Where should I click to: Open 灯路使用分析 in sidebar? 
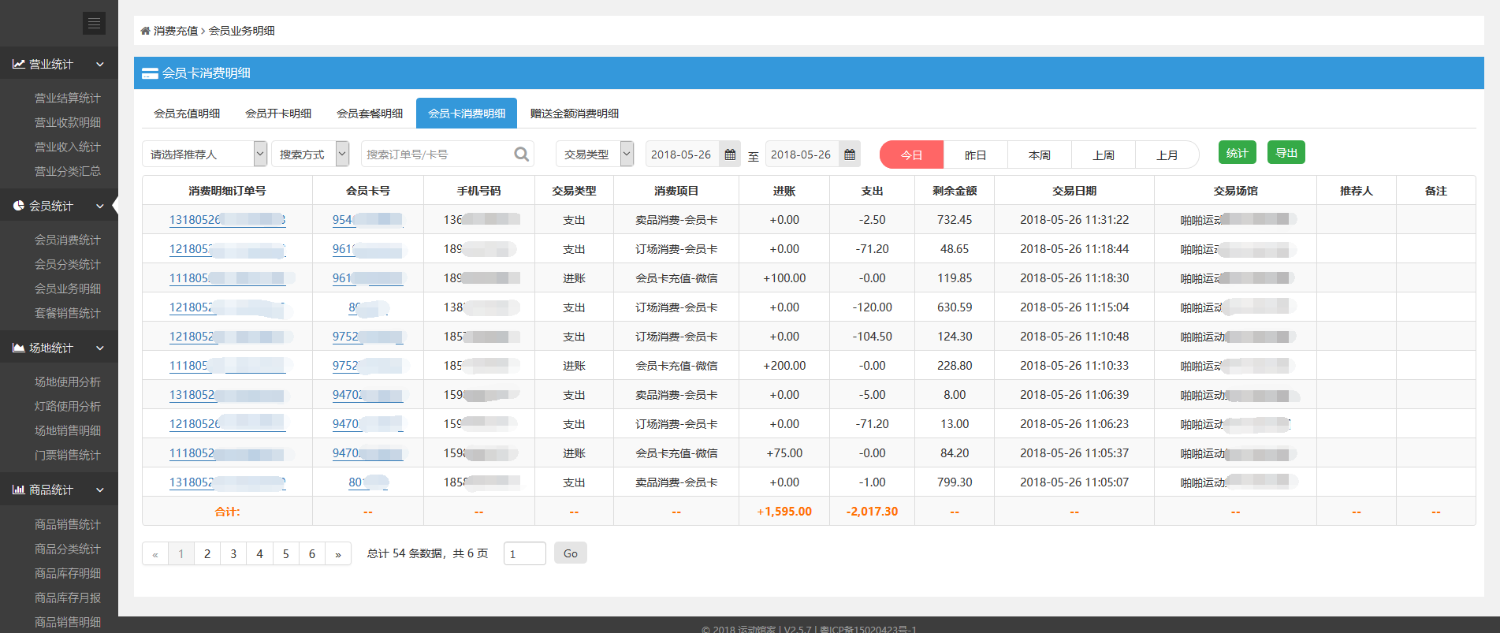(x=68, y=406)
